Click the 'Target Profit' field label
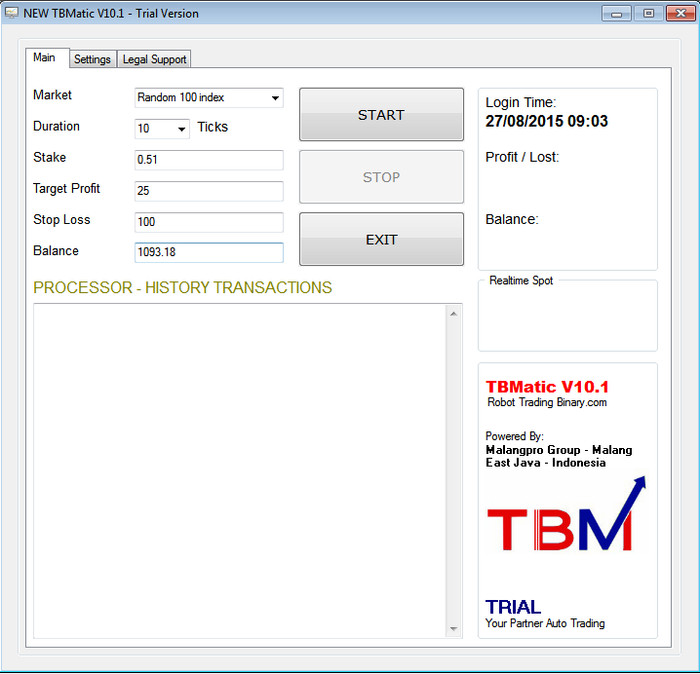Image resolution: width=700 pixels, height=674 pixels. (x=67, y=189)
